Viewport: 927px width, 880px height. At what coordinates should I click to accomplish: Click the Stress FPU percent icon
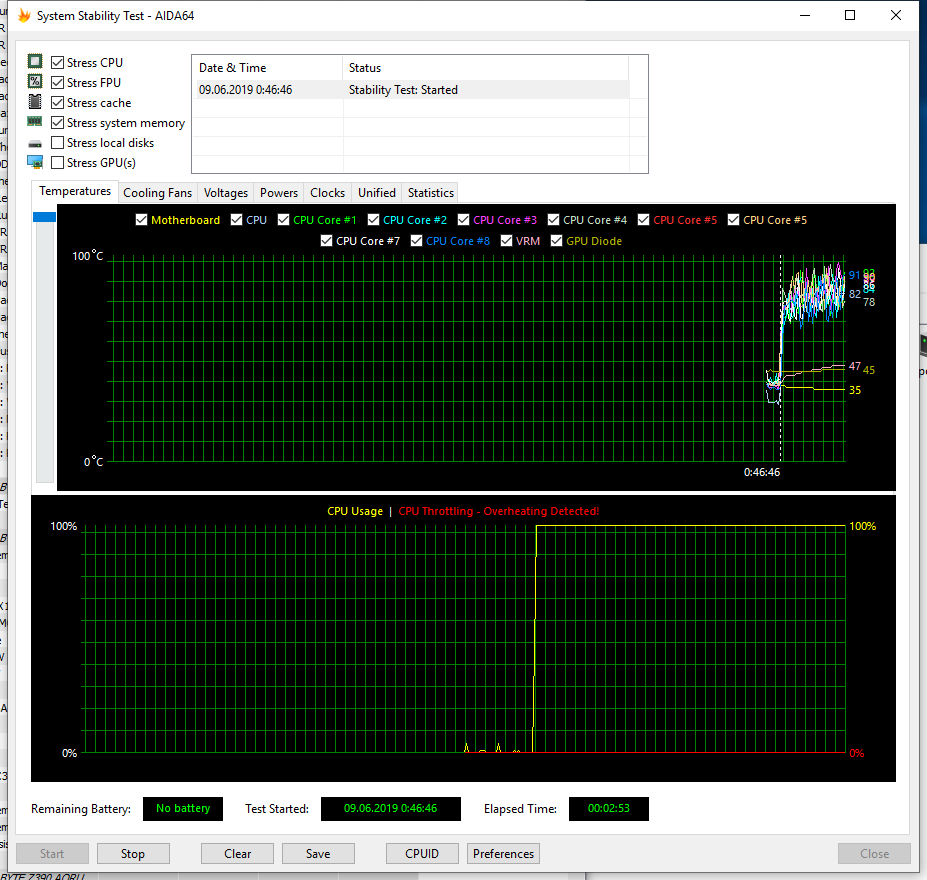[35, 82]
